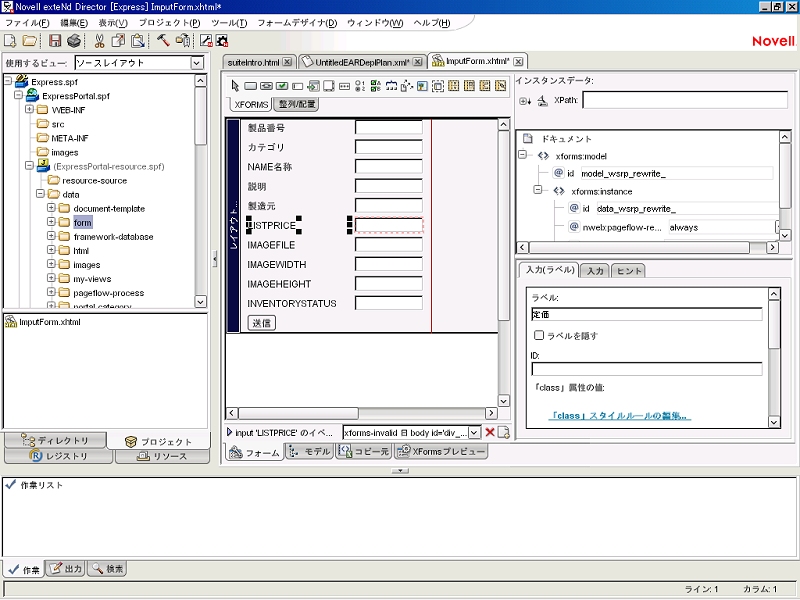Select the A/B select list control tool

point(376,86)
